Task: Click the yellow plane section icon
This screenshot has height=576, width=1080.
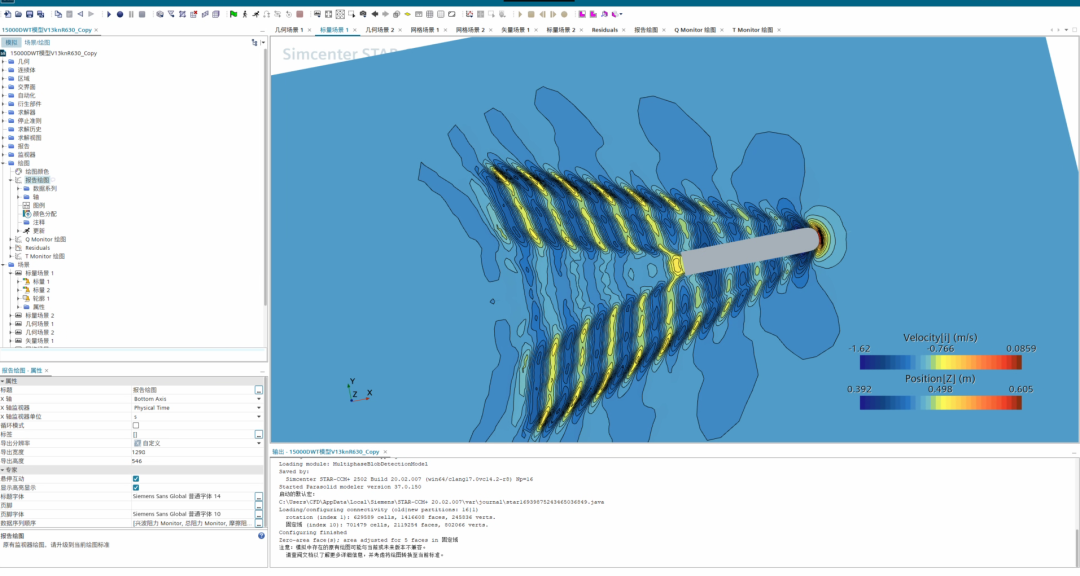Action: coord(408,14)
